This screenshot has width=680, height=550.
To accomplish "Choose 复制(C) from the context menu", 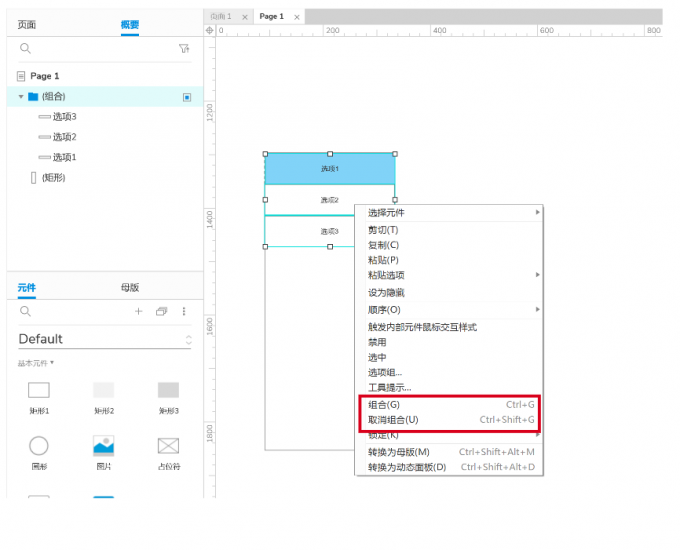I will (449, 245).
